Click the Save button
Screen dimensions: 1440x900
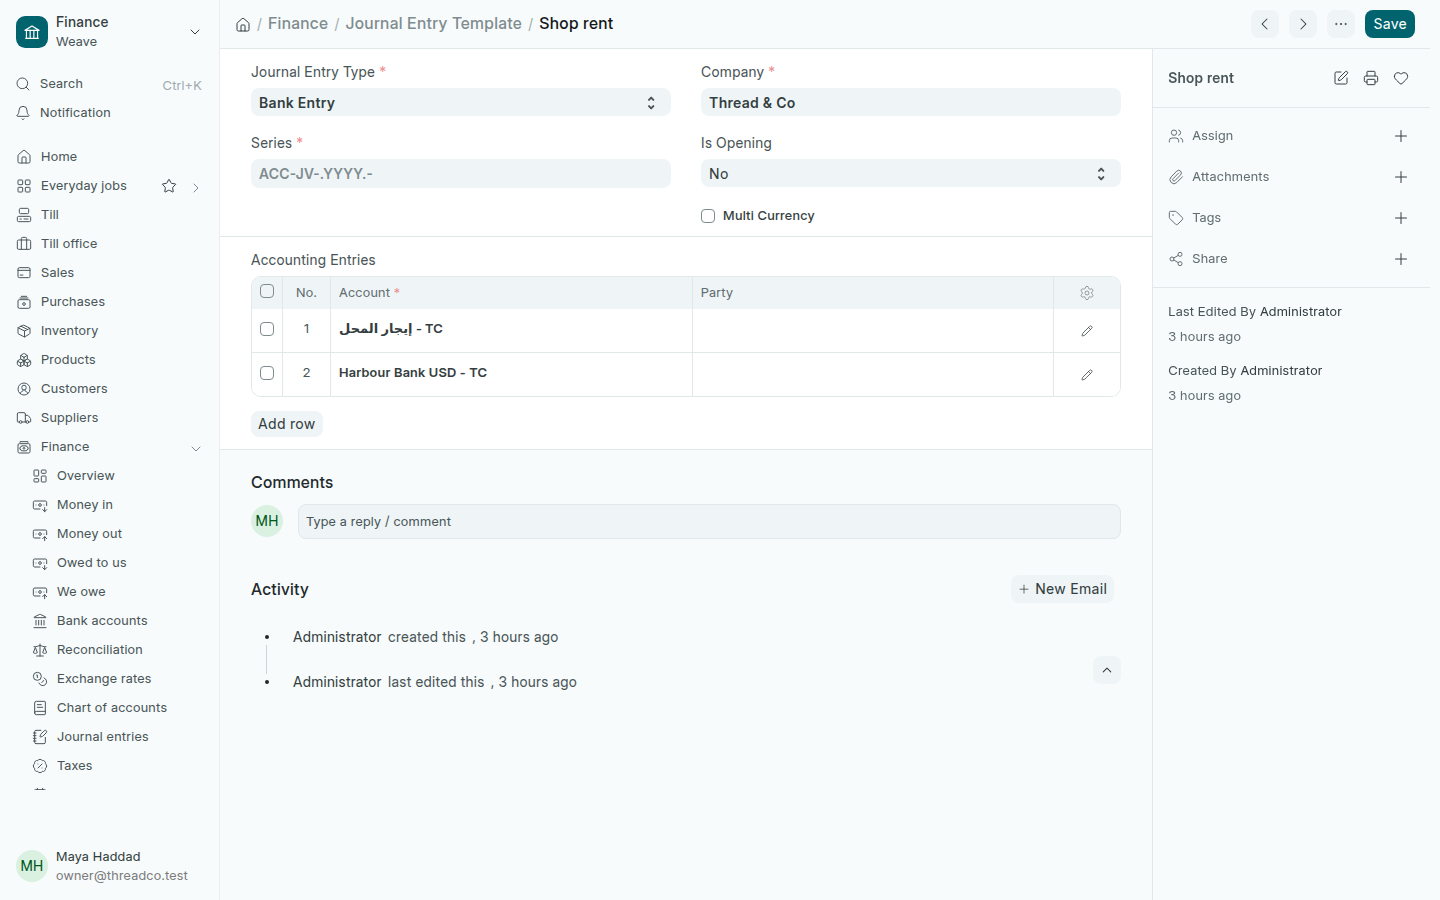[x=1390, y=24]
